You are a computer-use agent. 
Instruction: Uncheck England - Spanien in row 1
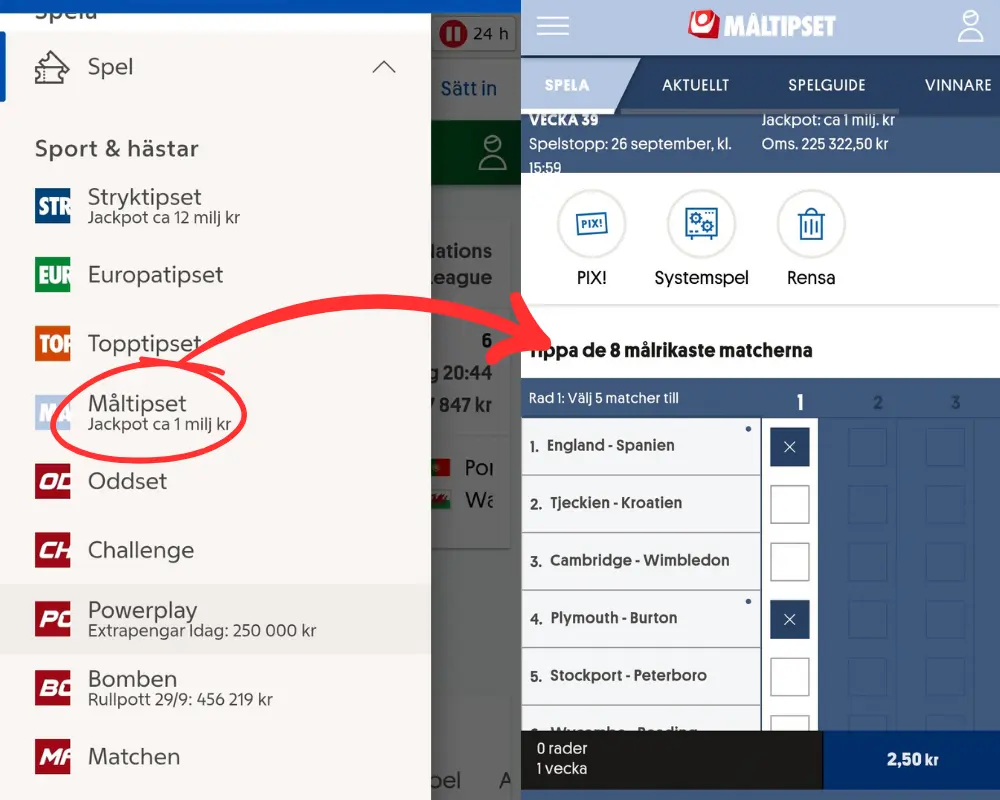(x=790, y=447)
